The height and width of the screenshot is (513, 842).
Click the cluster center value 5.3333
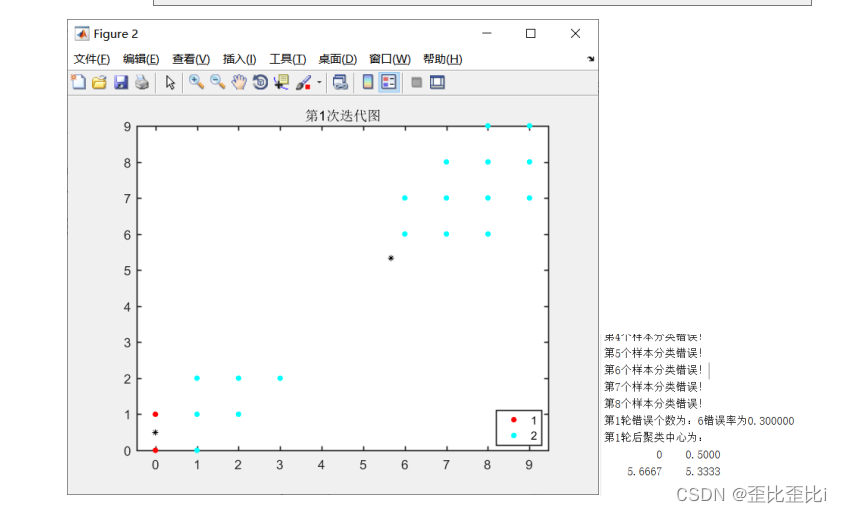(702, 471)
